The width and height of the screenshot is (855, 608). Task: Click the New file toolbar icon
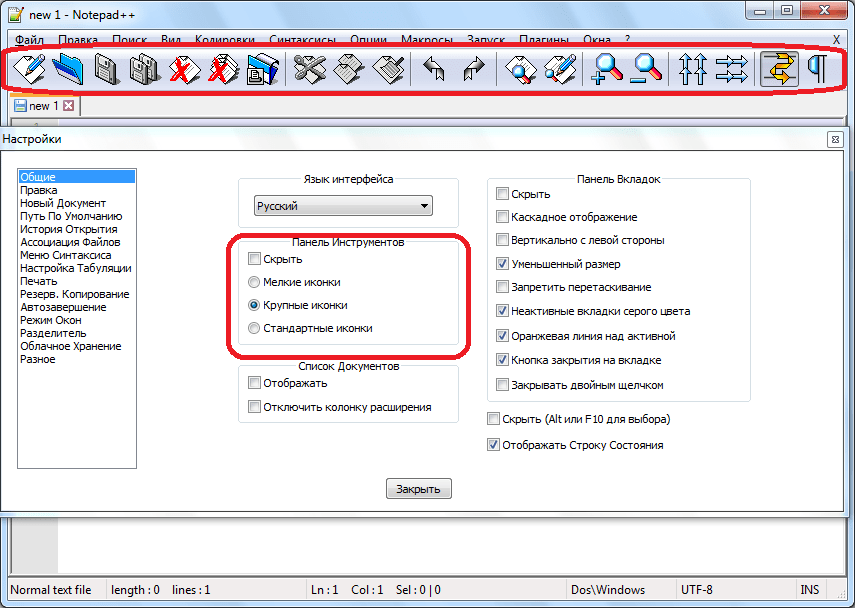point(28,69)
